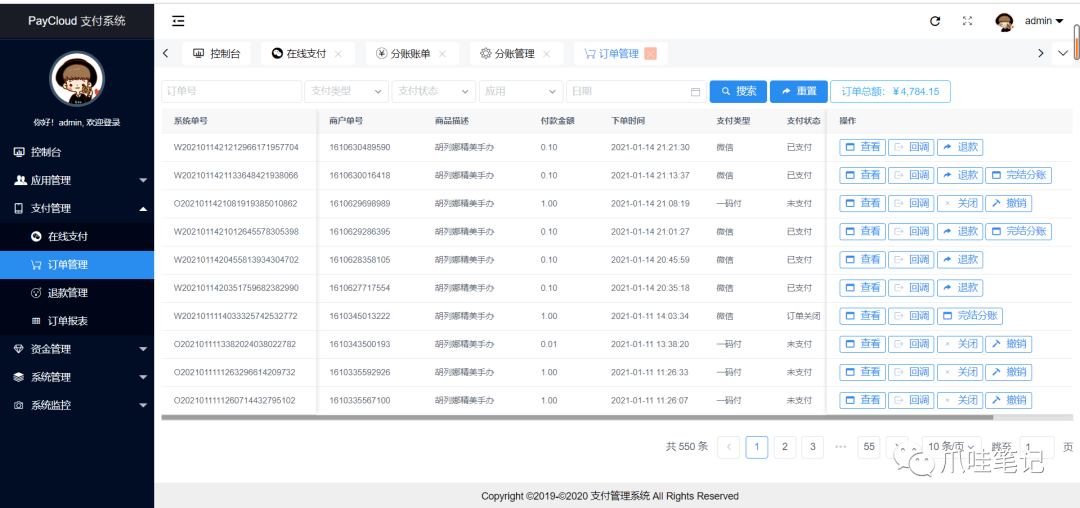This screenshot has height=508, width=1080.
Task: Click the pagination ellipsis to jump pages
Action: tap(840, 447)
